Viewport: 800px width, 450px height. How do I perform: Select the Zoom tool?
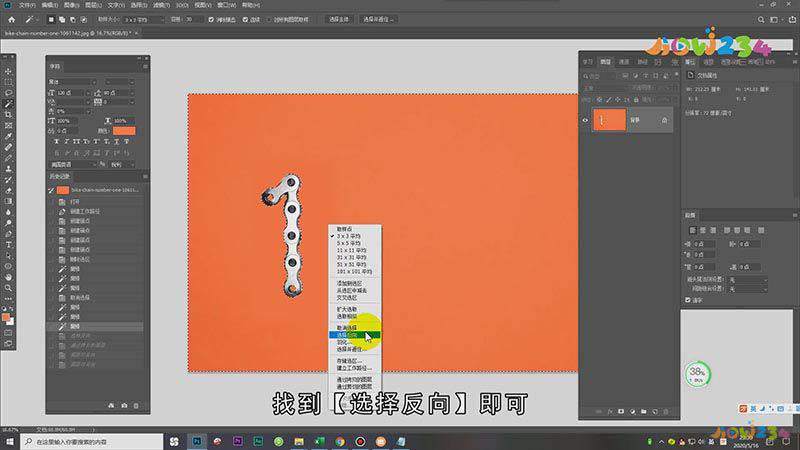tap(8, 288)
